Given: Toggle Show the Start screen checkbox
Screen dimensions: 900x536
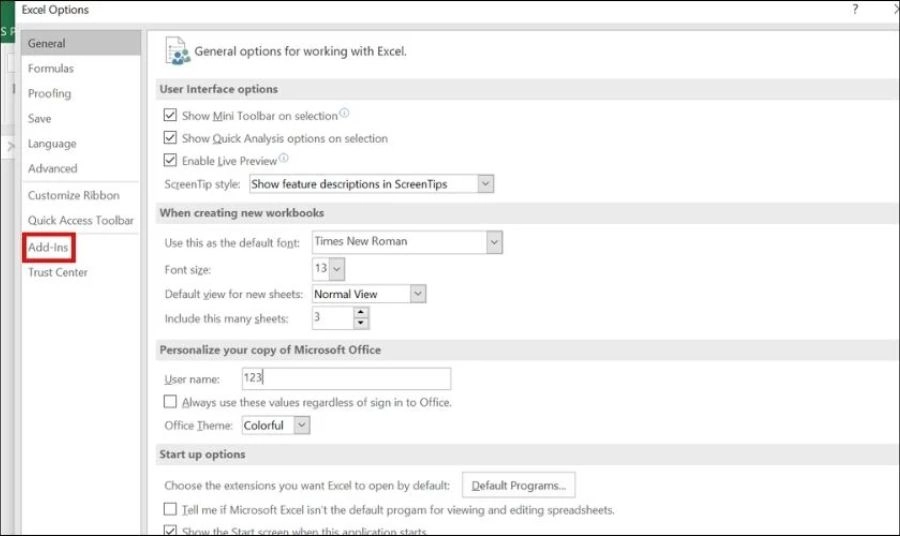Looking at the screenshot, I should (170, 530).
